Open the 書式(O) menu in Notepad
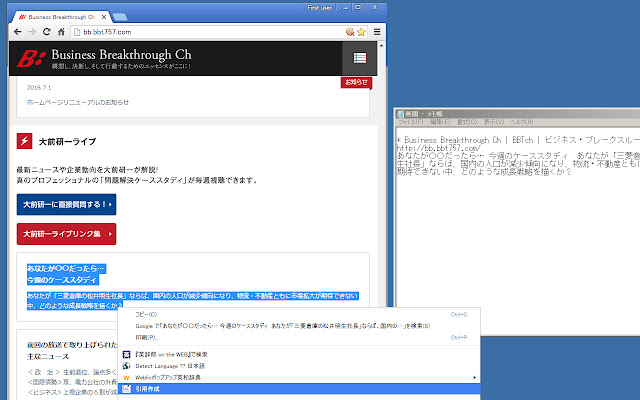640x400 pixels. (467, 122)
